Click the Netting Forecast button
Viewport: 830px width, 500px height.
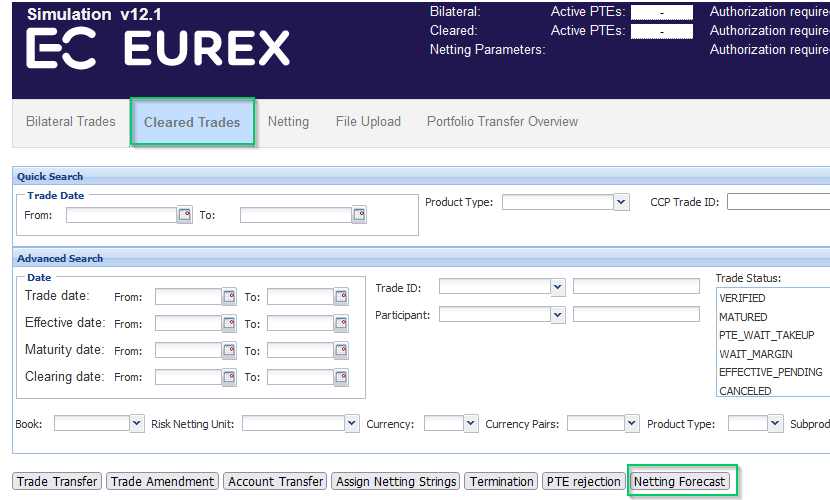tap(679, 481)
